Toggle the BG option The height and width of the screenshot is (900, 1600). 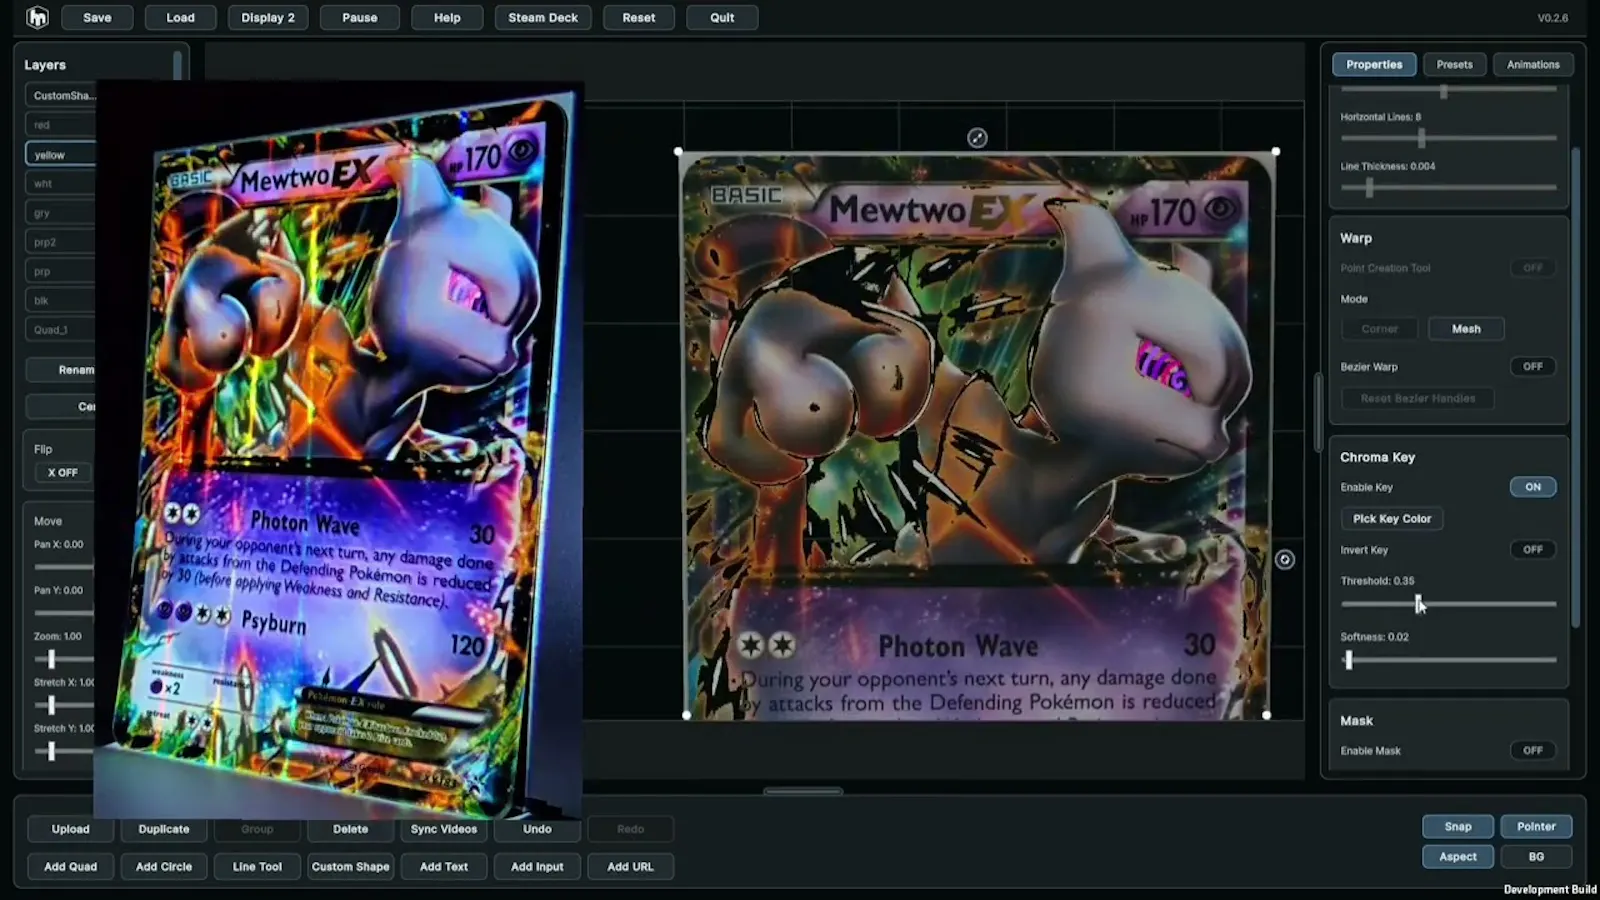(1536, 857)
